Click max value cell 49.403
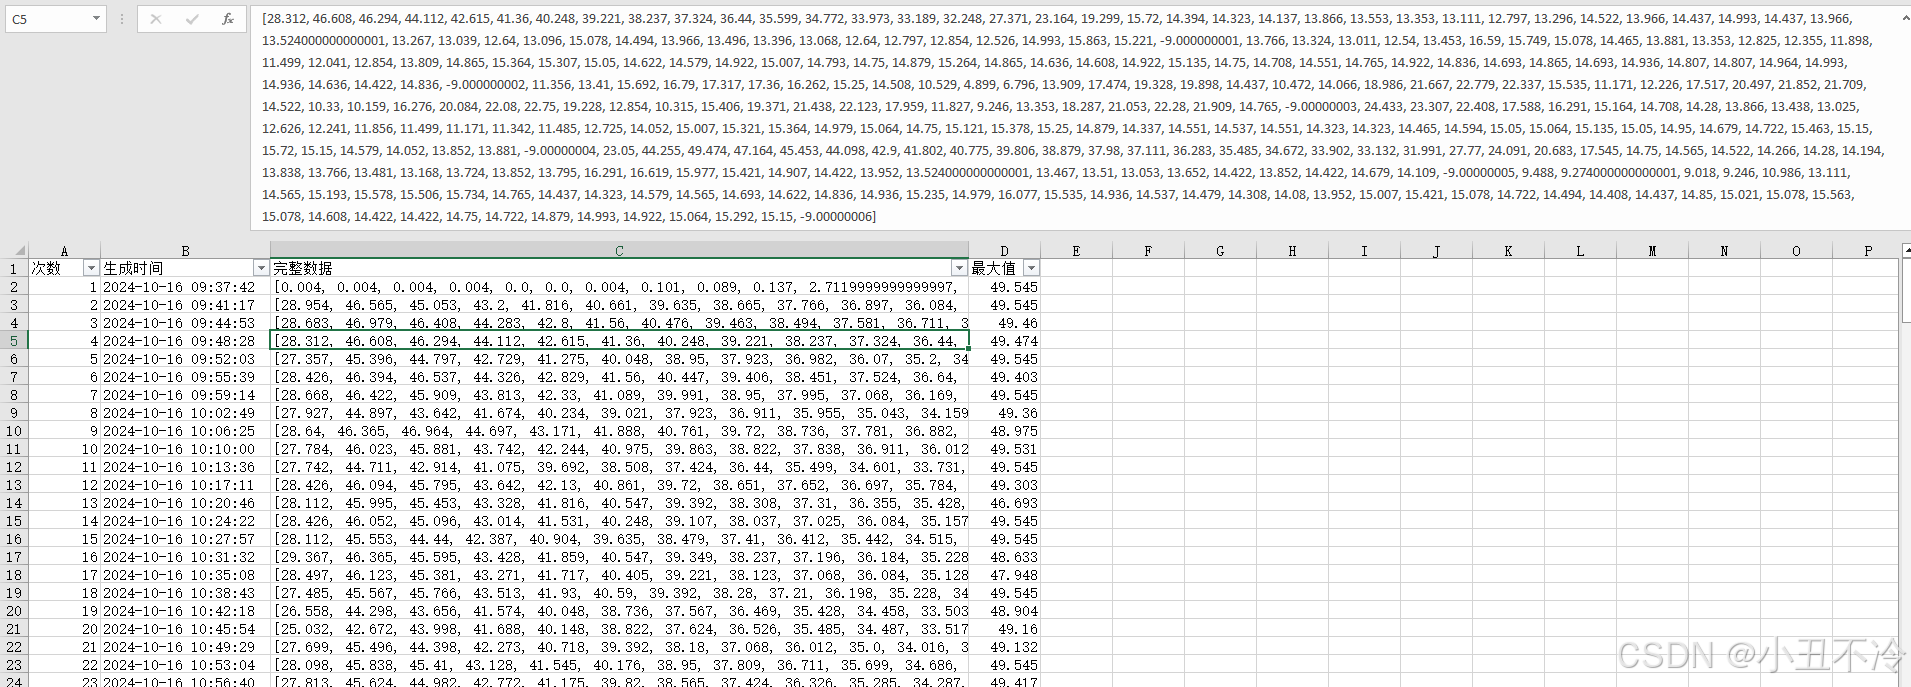 [1004, 377]
